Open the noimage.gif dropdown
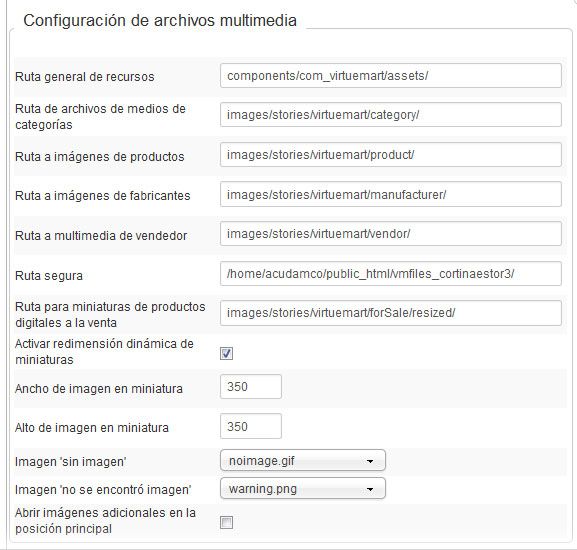Image resolution: width=577 pixels, height=550 pixels. [303, 461]
